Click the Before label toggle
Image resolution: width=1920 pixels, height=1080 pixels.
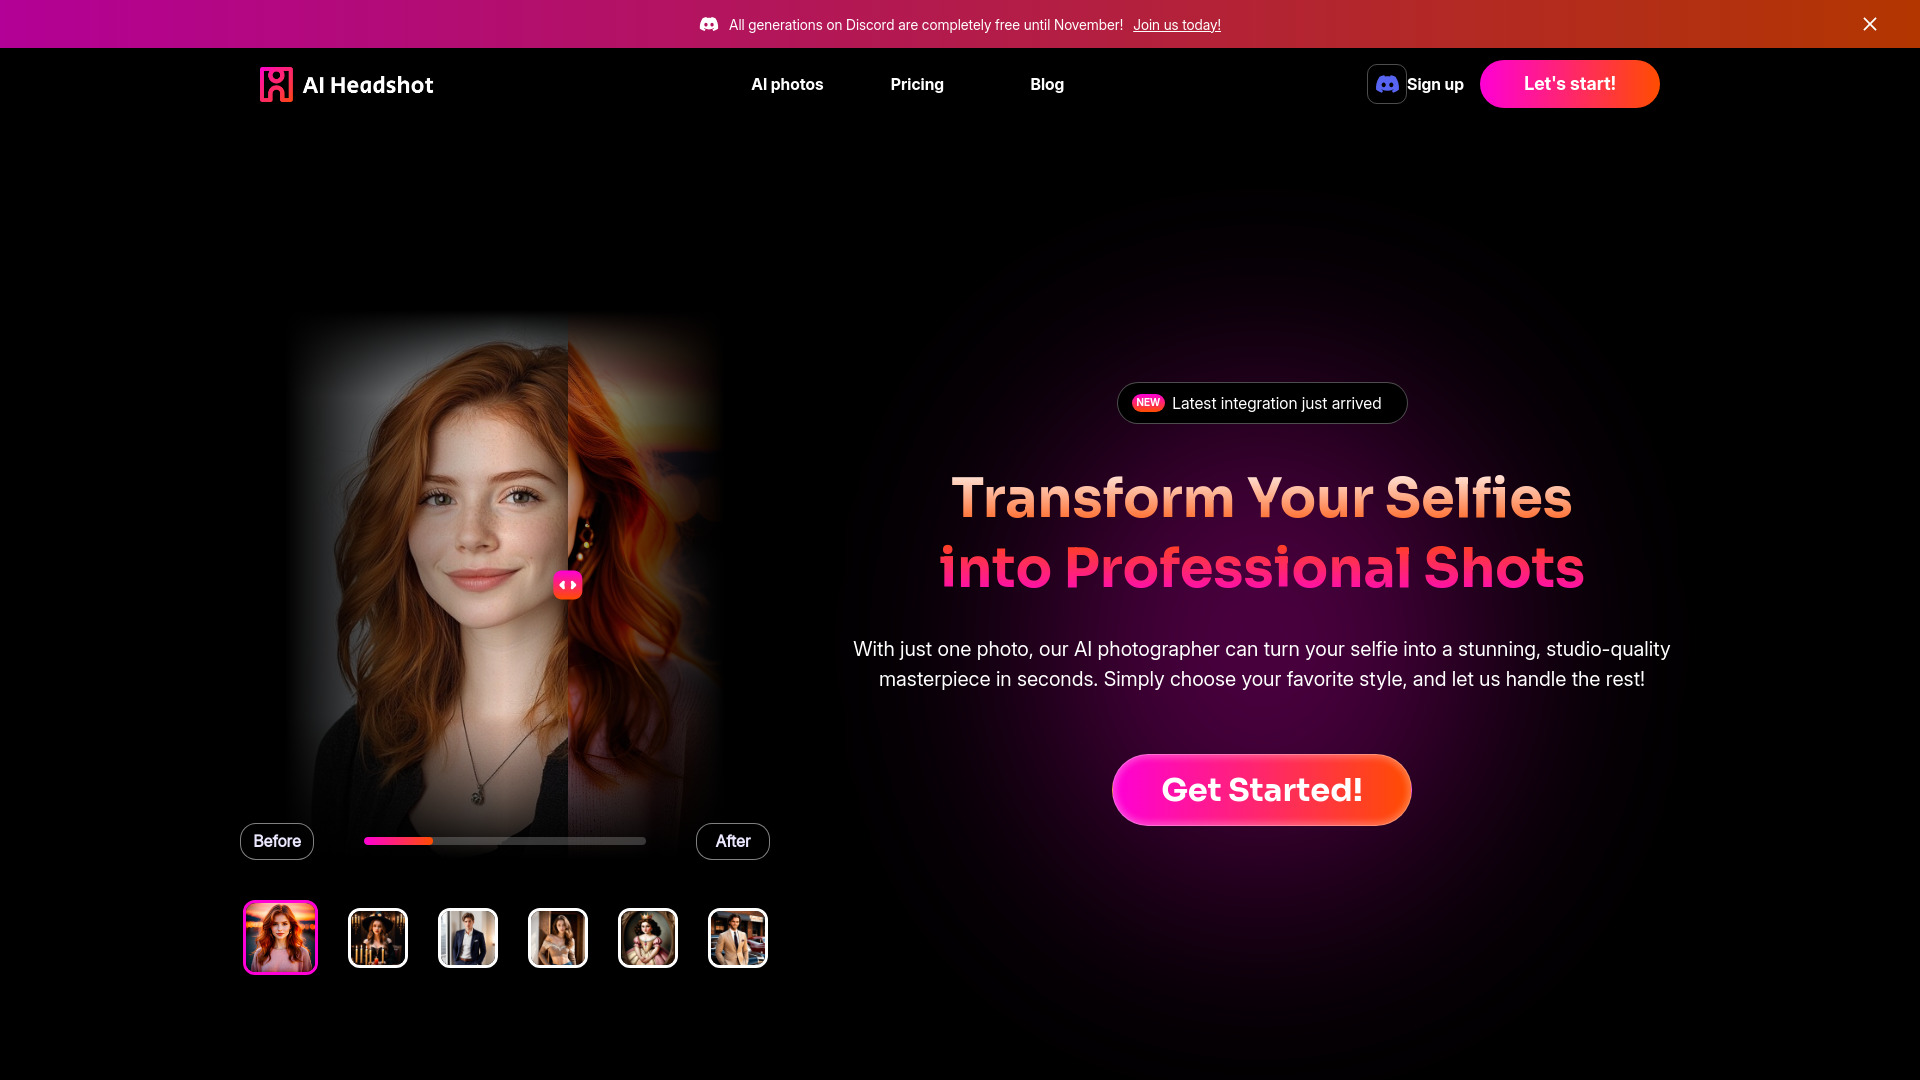(277, 841)
